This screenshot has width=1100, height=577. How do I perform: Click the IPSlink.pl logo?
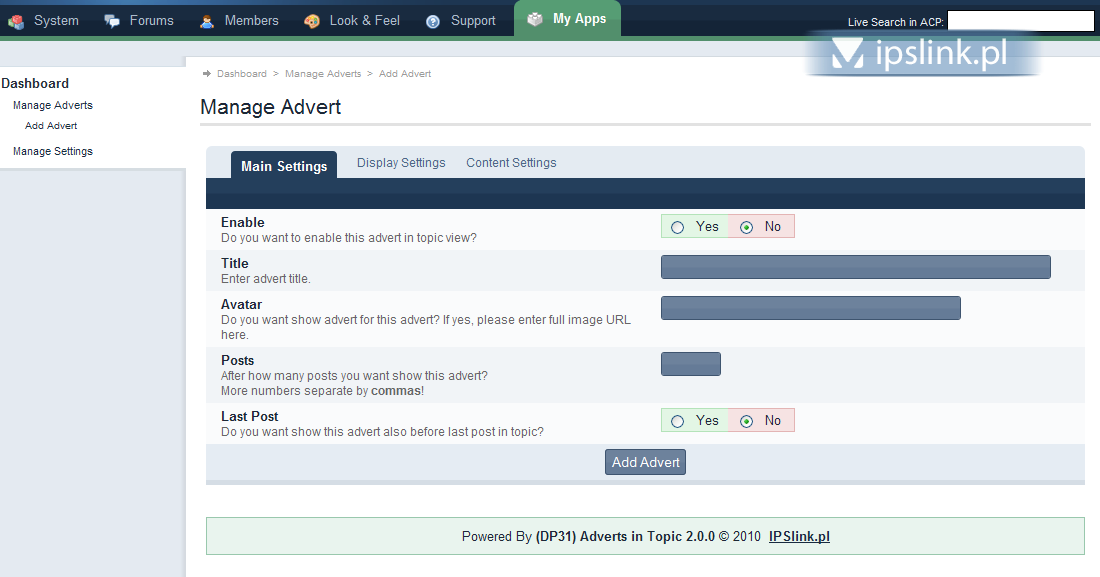click(922, 54)
